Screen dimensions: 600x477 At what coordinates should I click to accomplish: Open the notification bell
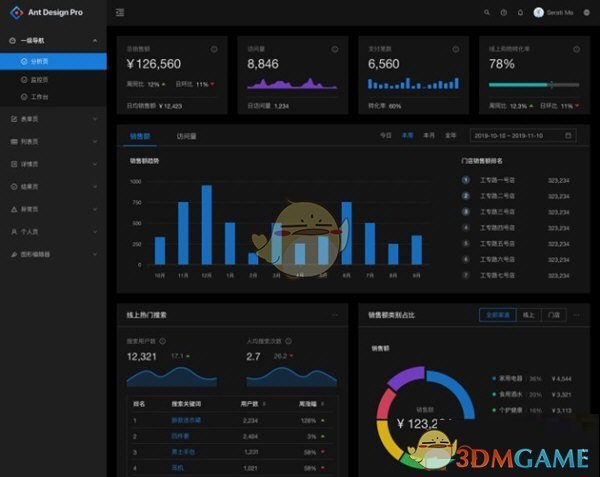520,12
